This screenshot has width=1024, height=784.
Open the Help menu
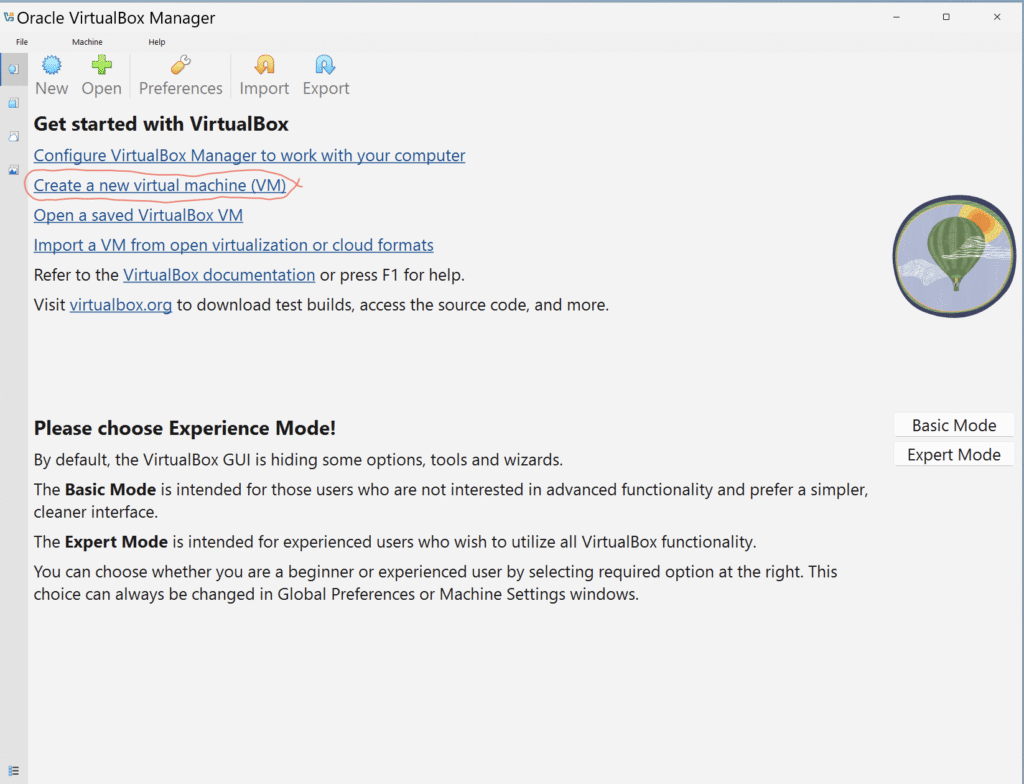(x=157, y=42)
